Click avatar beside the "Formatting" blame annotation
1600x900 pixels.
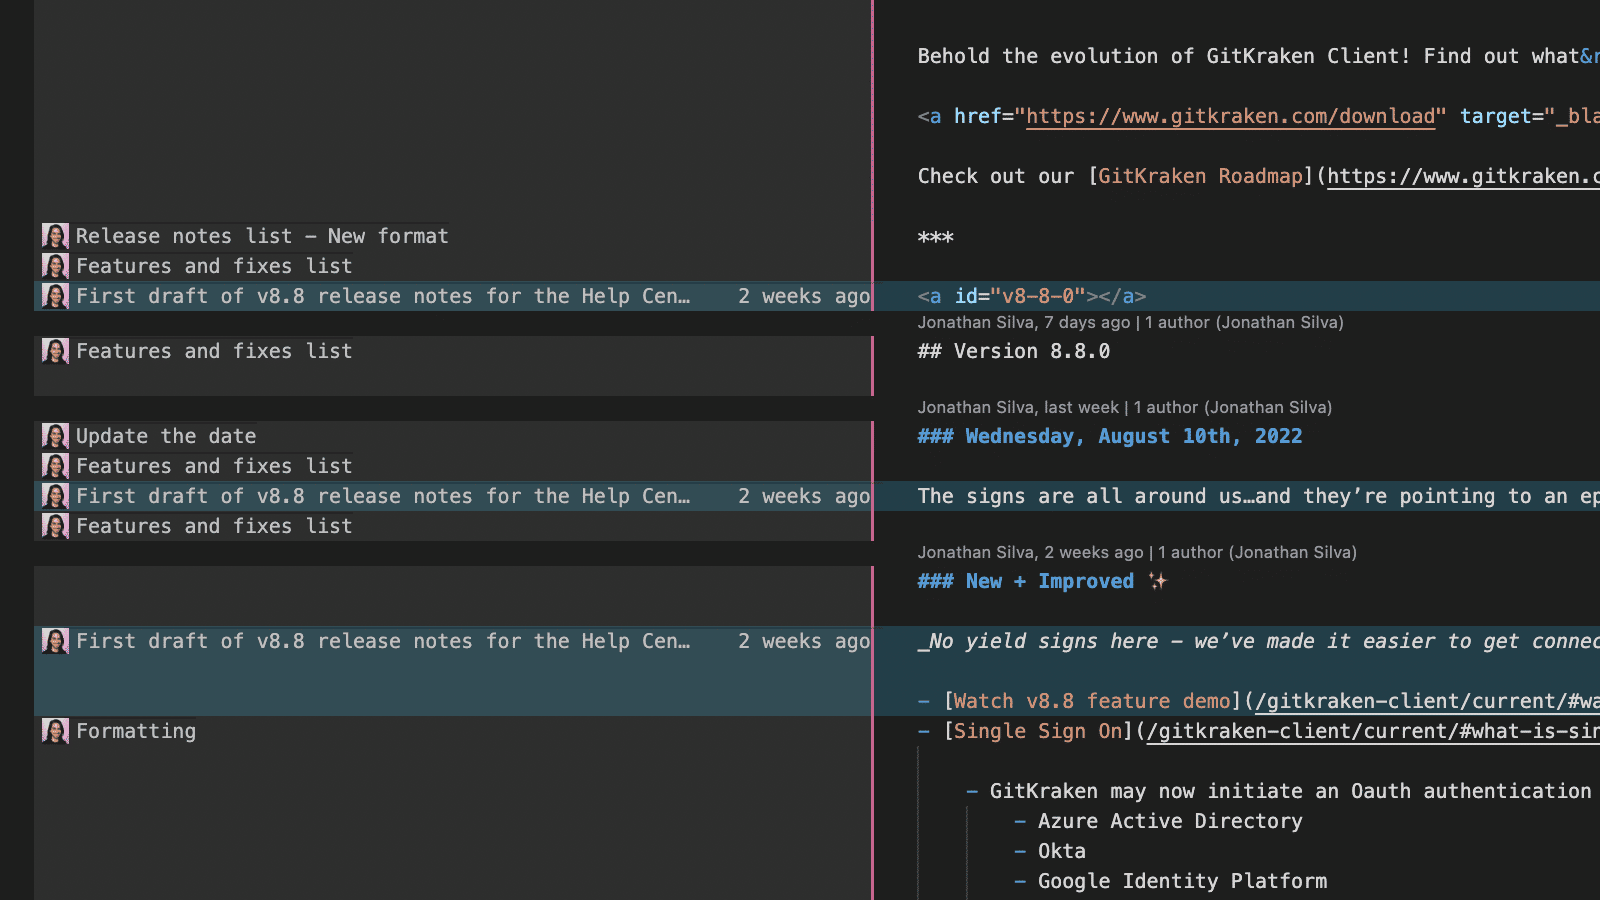pos(55,731)
